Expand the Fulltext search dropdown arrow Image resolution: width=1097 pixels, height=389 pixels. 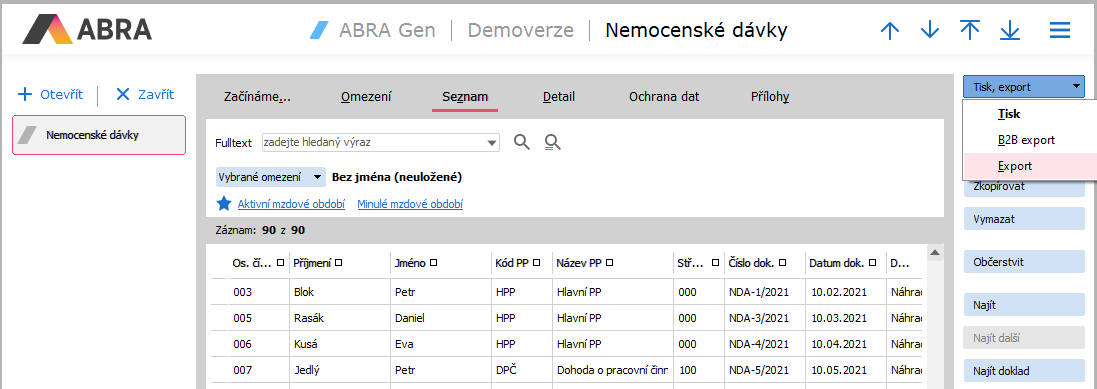point(491,143)
